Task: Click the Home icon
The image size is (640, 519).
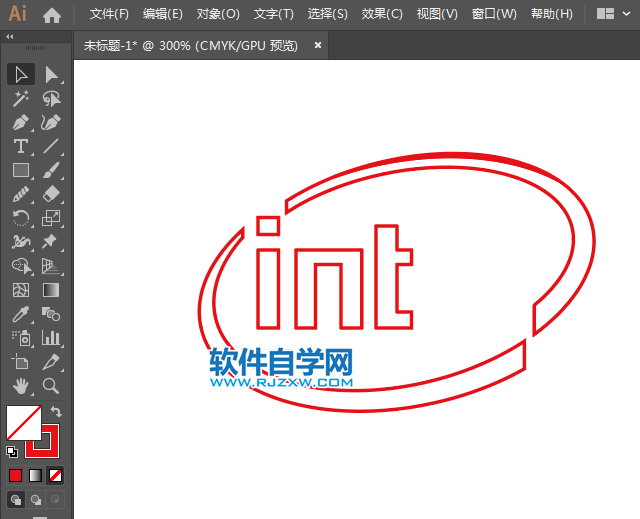Action: pos(52,15)
